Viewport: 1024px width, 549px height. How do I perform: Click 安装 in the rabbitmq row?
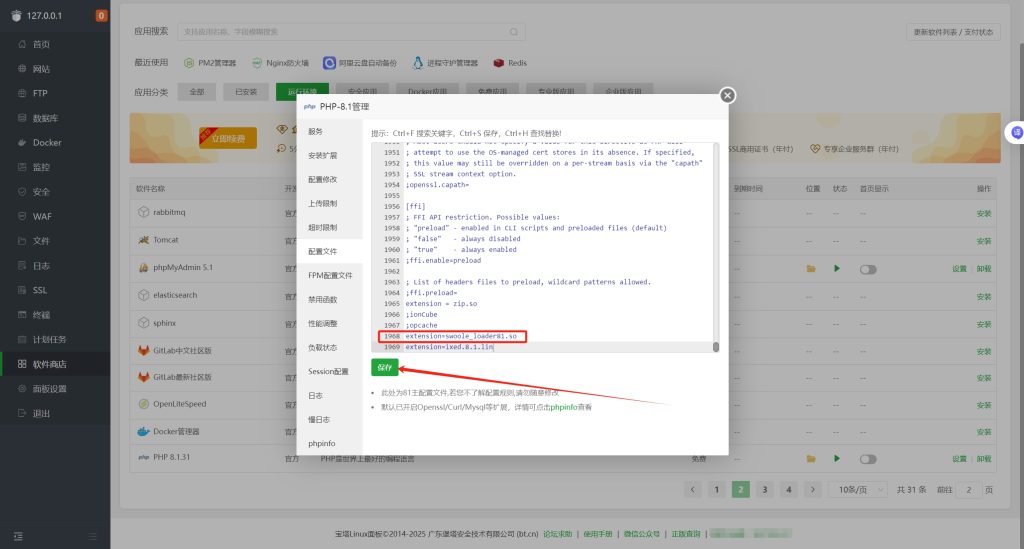pos(984,213)
